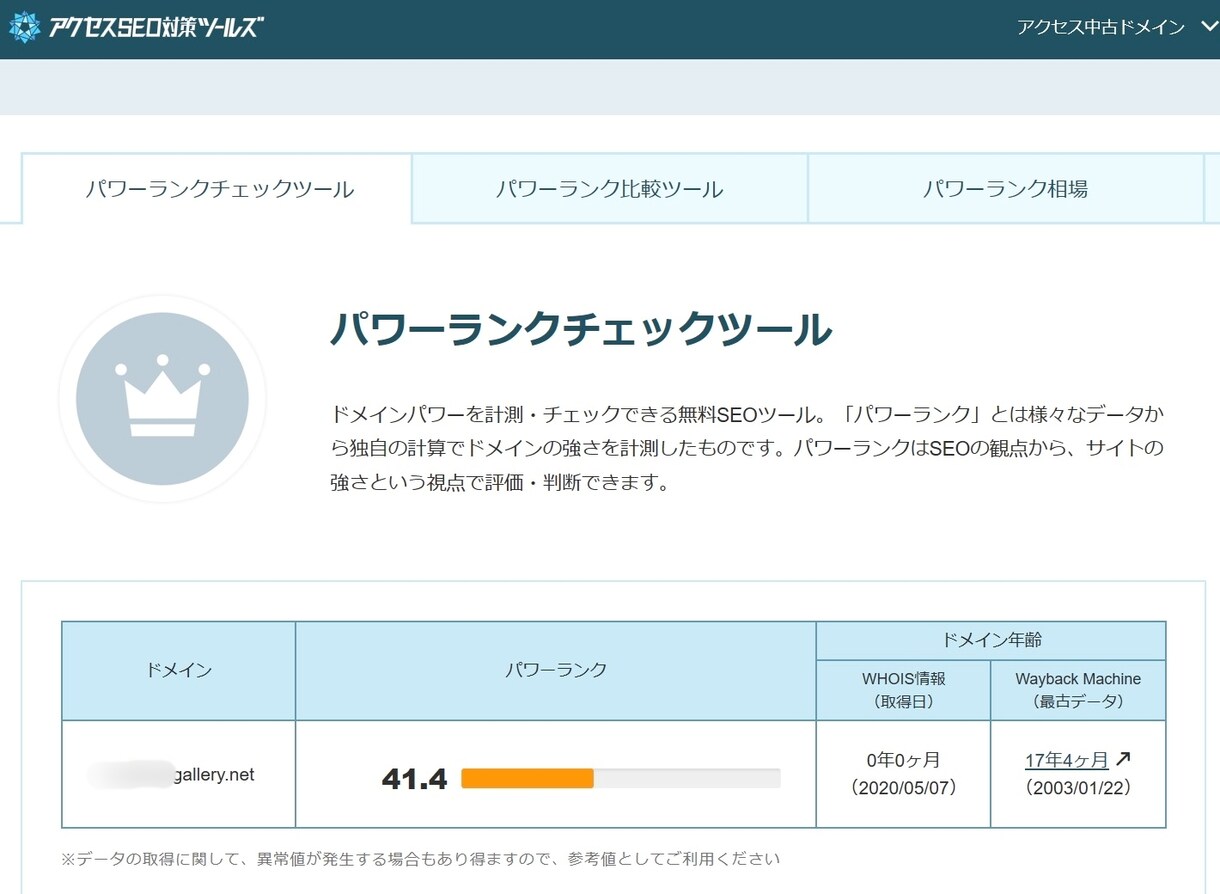Image resolution: width=1220 pixels, height=894 pixels.
Task: Click the アクセスSEO対策ツールズ site title text
Action: (155, 27)
